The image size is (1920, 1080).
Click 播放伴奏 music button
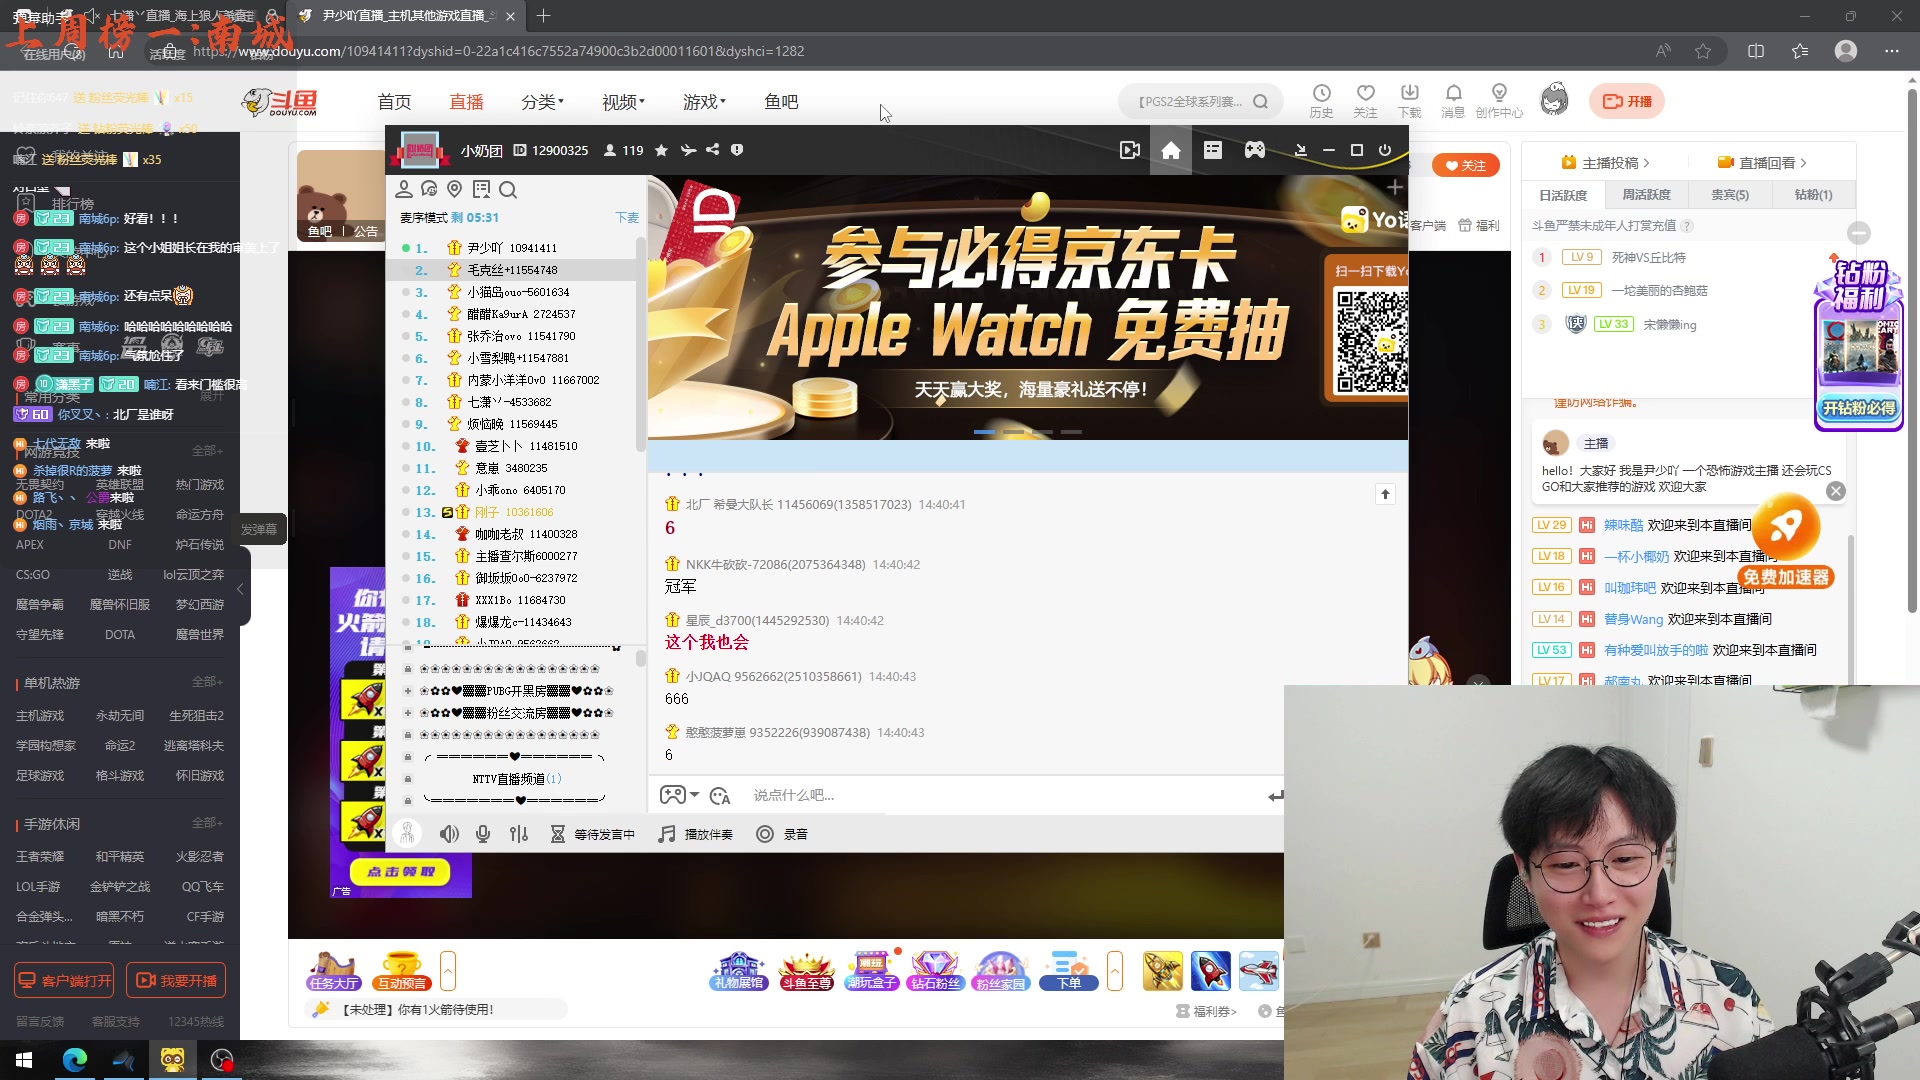pyautogui.click(x=696, y=834)
